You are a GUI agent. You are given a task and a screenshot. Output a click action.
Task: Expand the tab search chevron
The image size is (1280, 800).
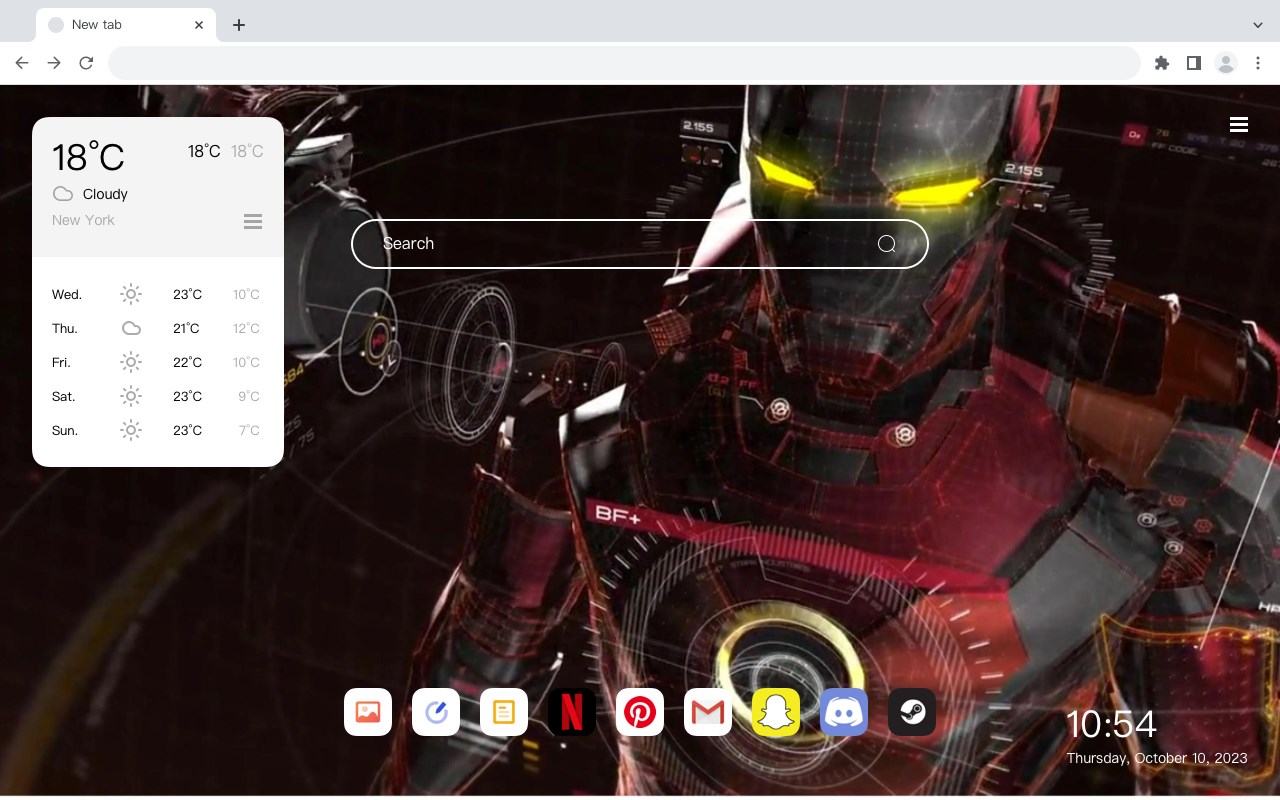click(1258, 25)
